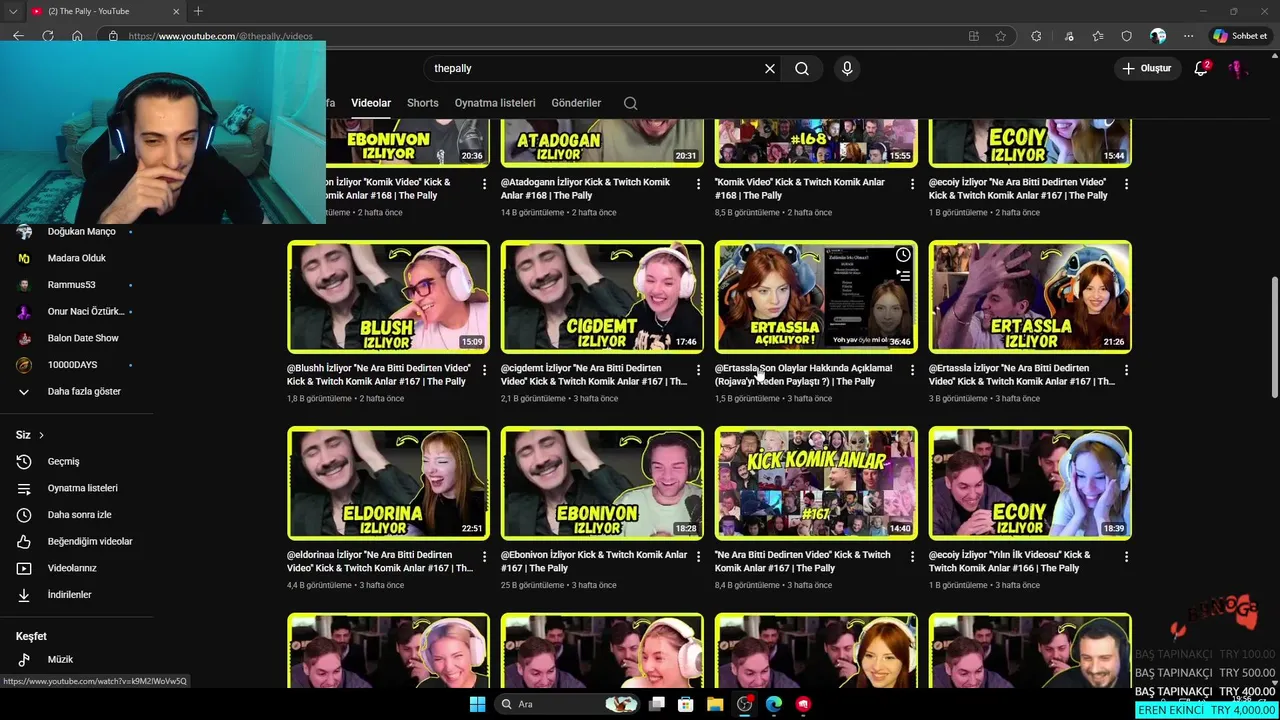Open Microsoft Edge from taskbar
Viewport: 1280px width, 720px height.
pyautogui.click(x=774, y=704)
